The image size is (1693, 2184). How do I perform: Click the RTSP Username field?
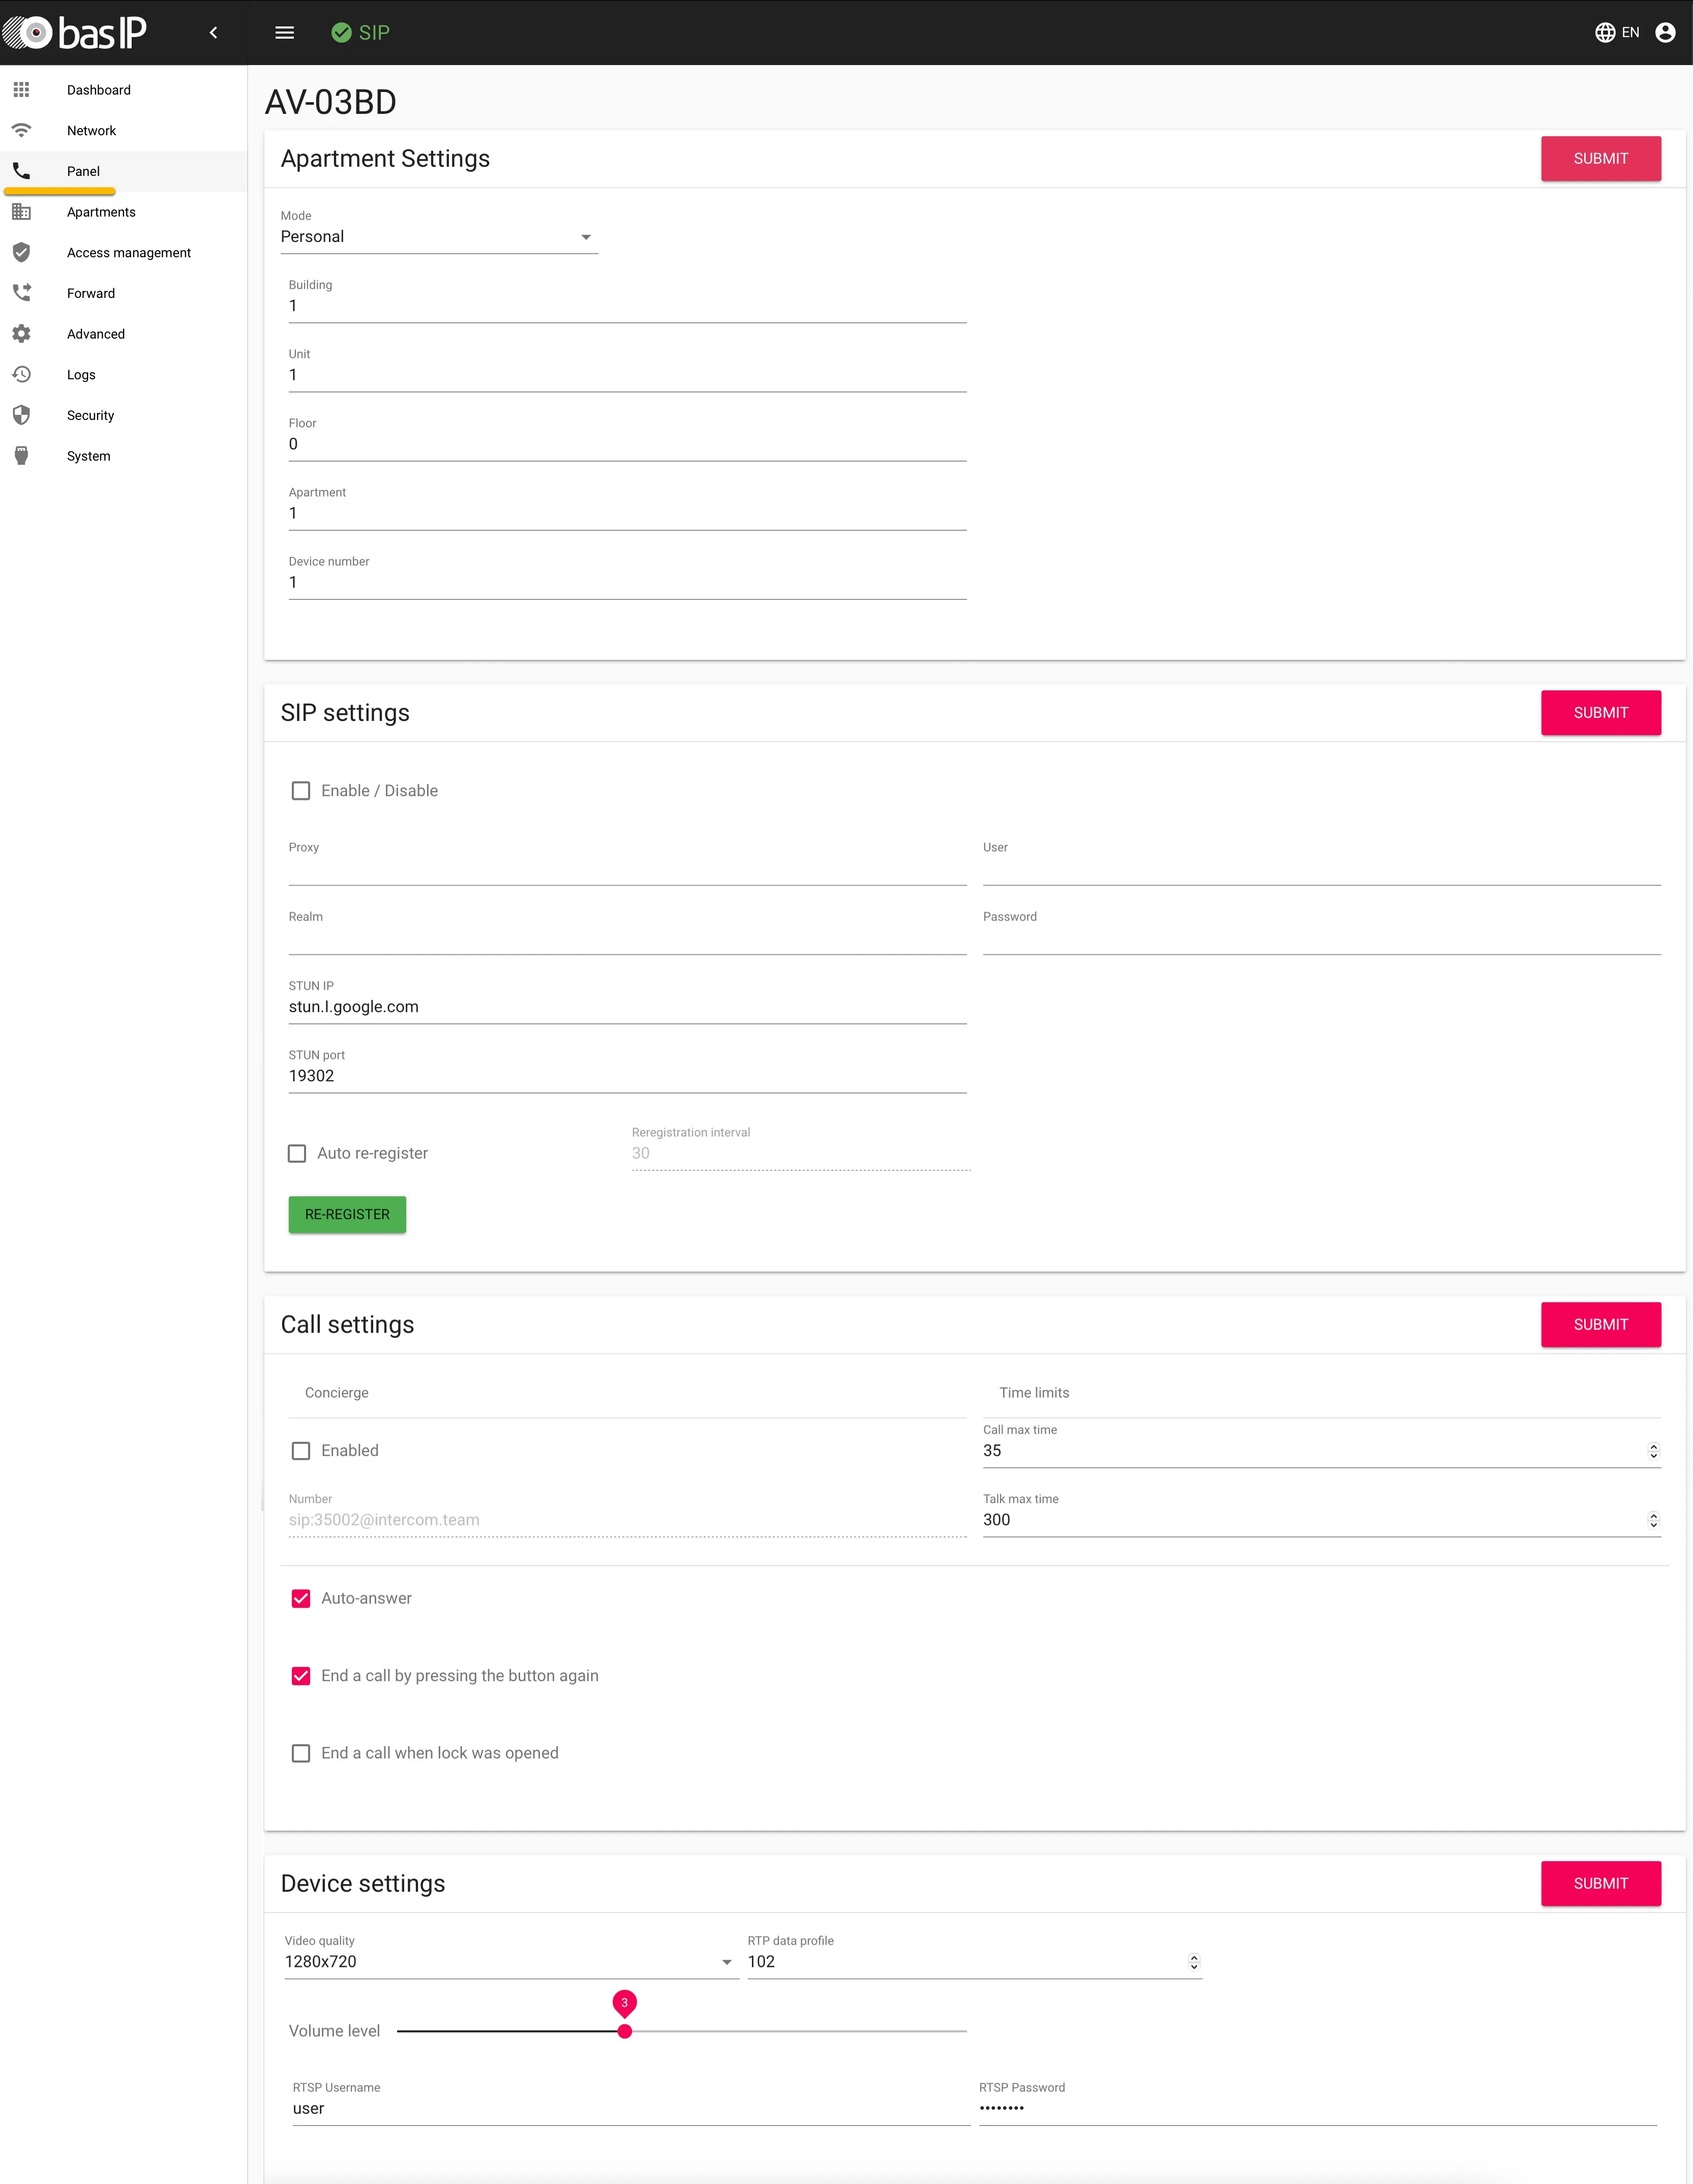pos(631,2108)
